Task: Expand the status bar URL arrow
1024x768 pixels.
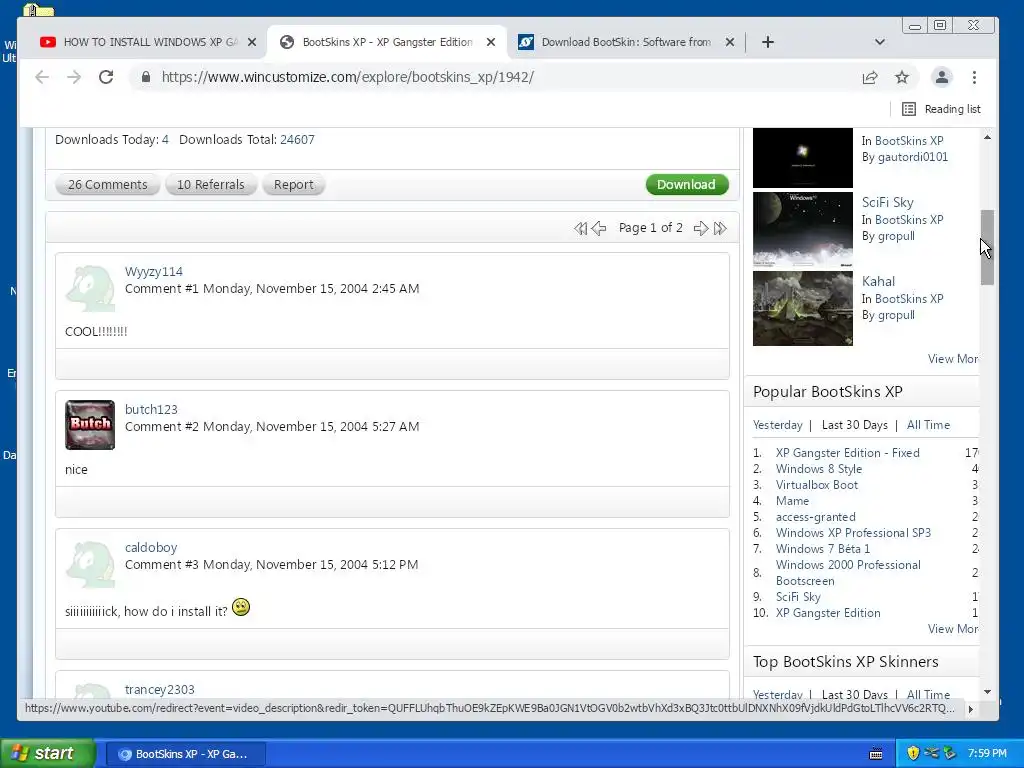Action: [x=970, y=709]
